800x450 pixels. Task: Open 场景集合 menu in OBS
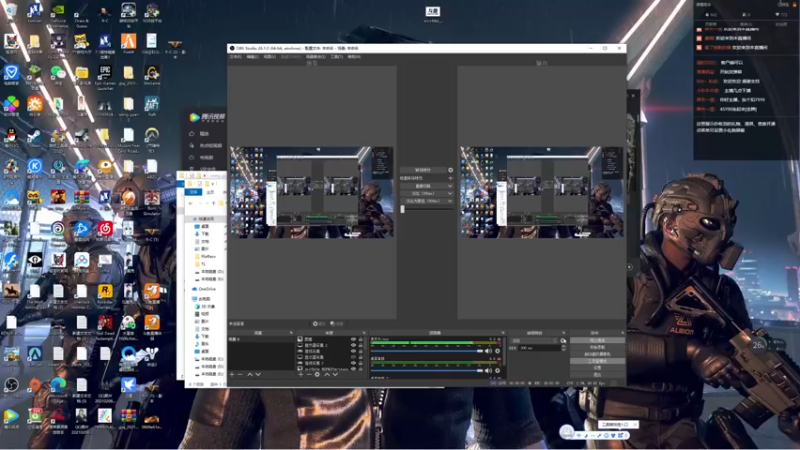click(315, 57)
